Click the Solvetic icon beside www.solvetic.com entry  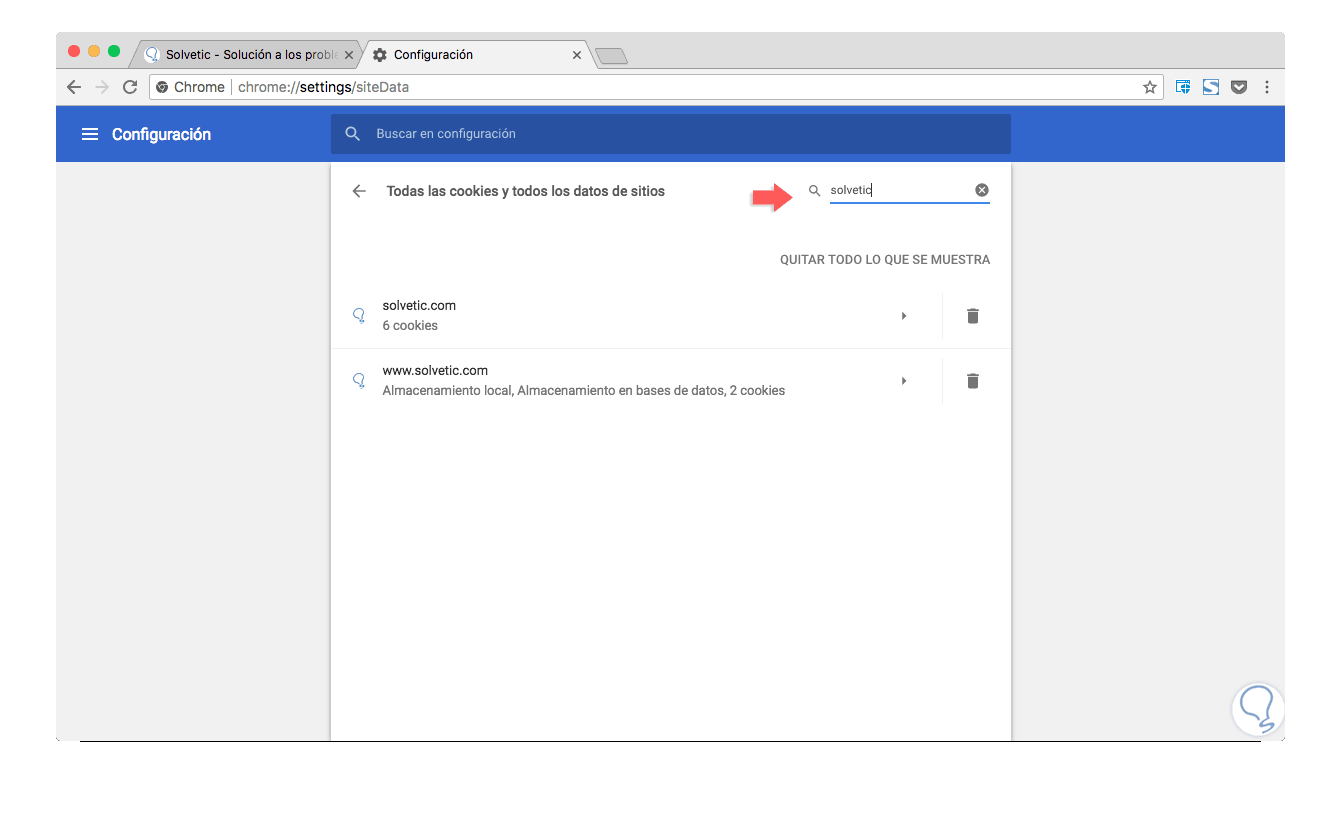click(359, 381)
